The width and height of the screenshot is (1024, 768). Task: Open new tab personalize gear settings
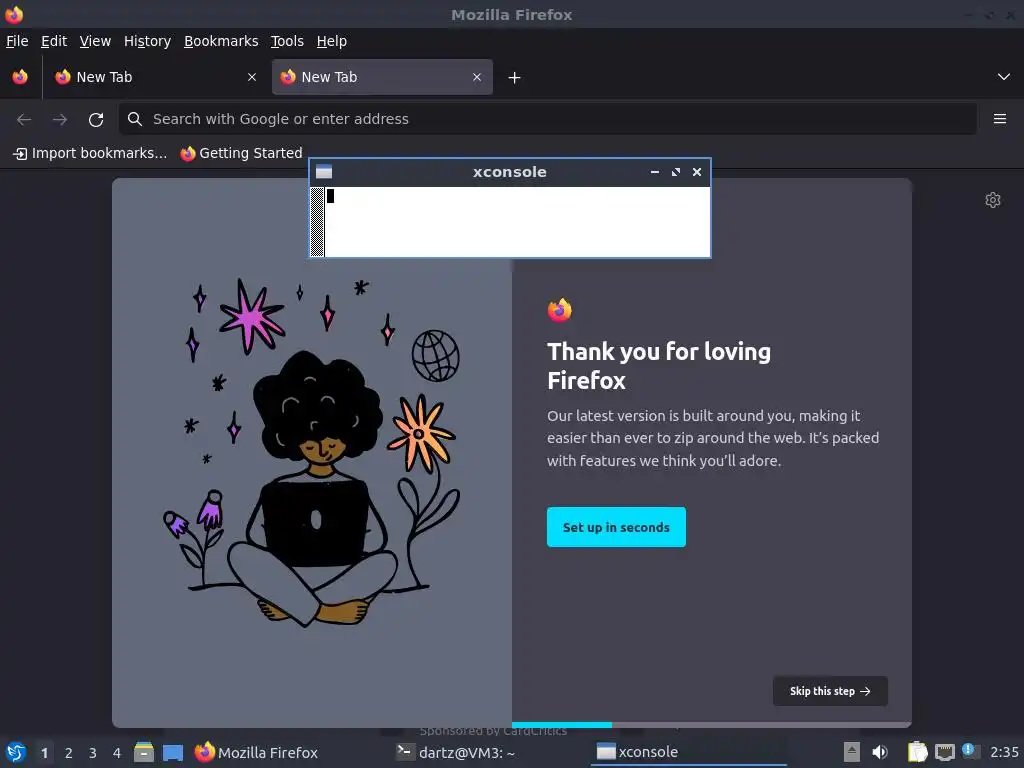(x=993, y=200)
